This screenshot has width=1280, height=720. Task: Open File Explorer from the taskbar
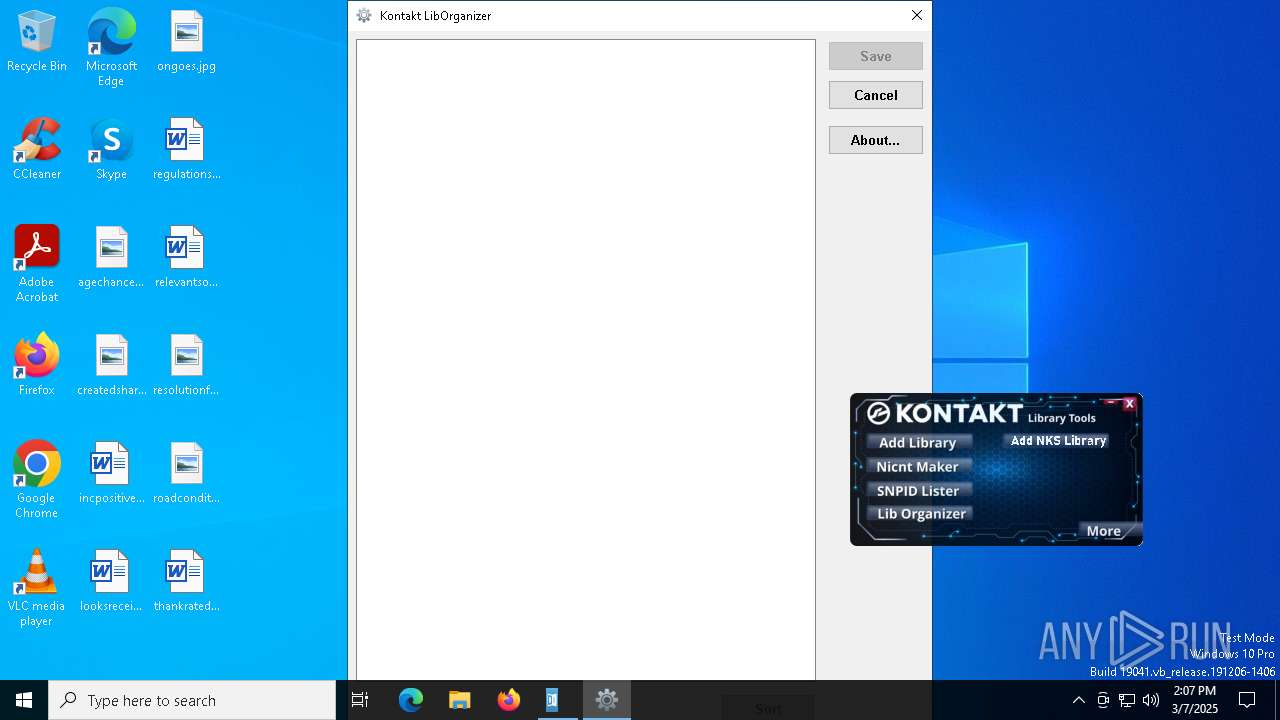[x=460, y=700]
